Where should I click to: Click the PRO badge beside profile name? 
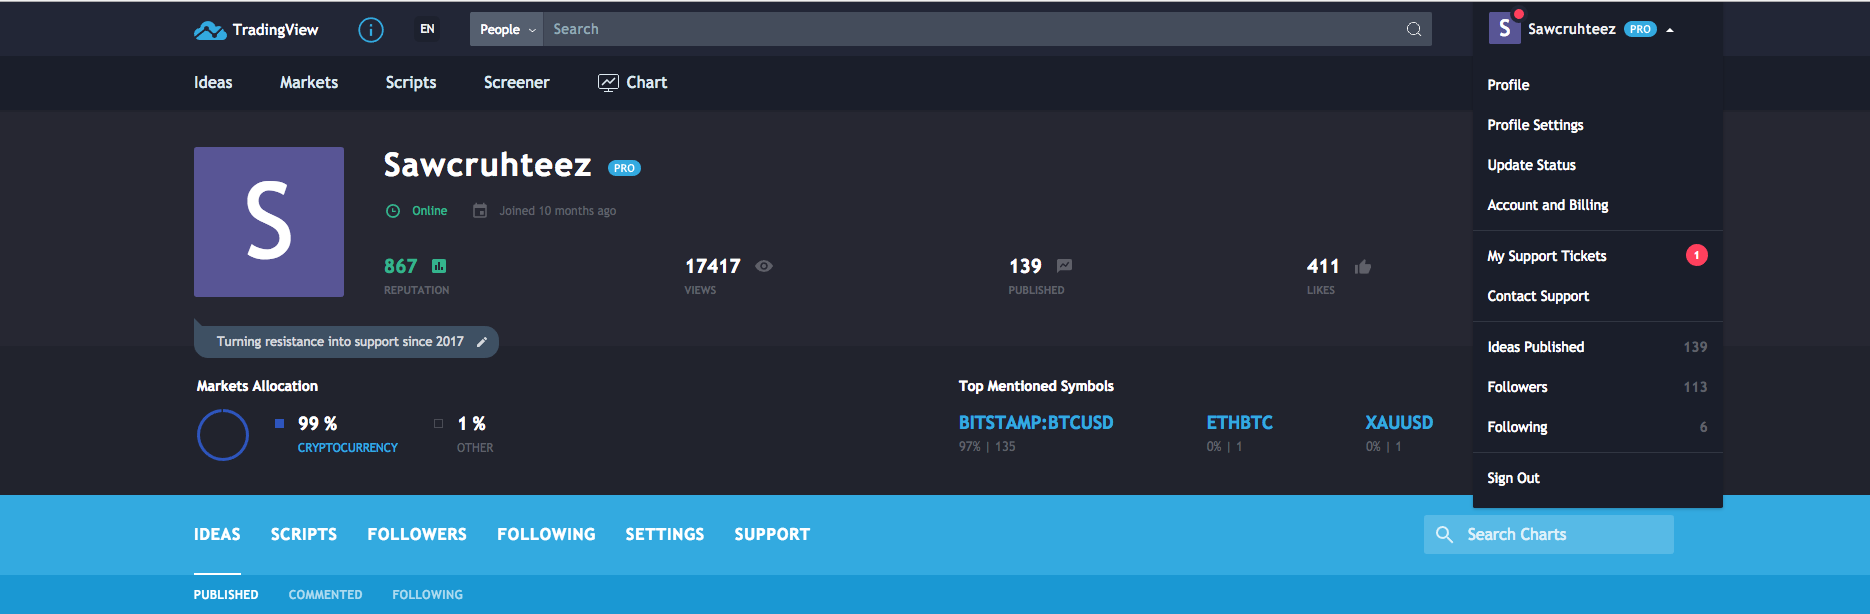(624, 168)
